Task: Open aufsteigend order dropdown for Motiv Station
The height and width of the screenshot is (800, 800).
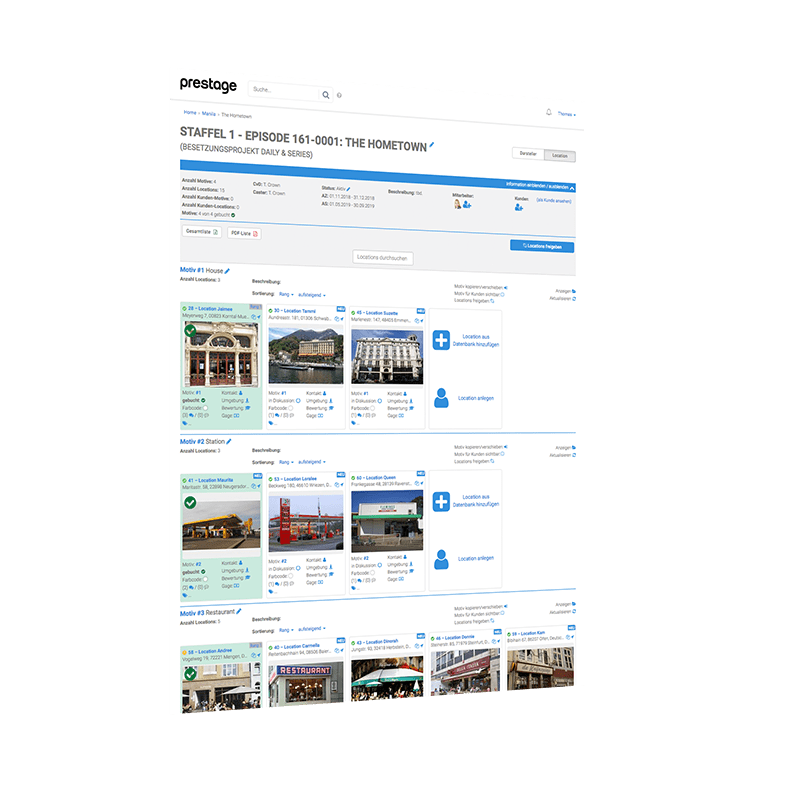Action: (x=311, y=462)
